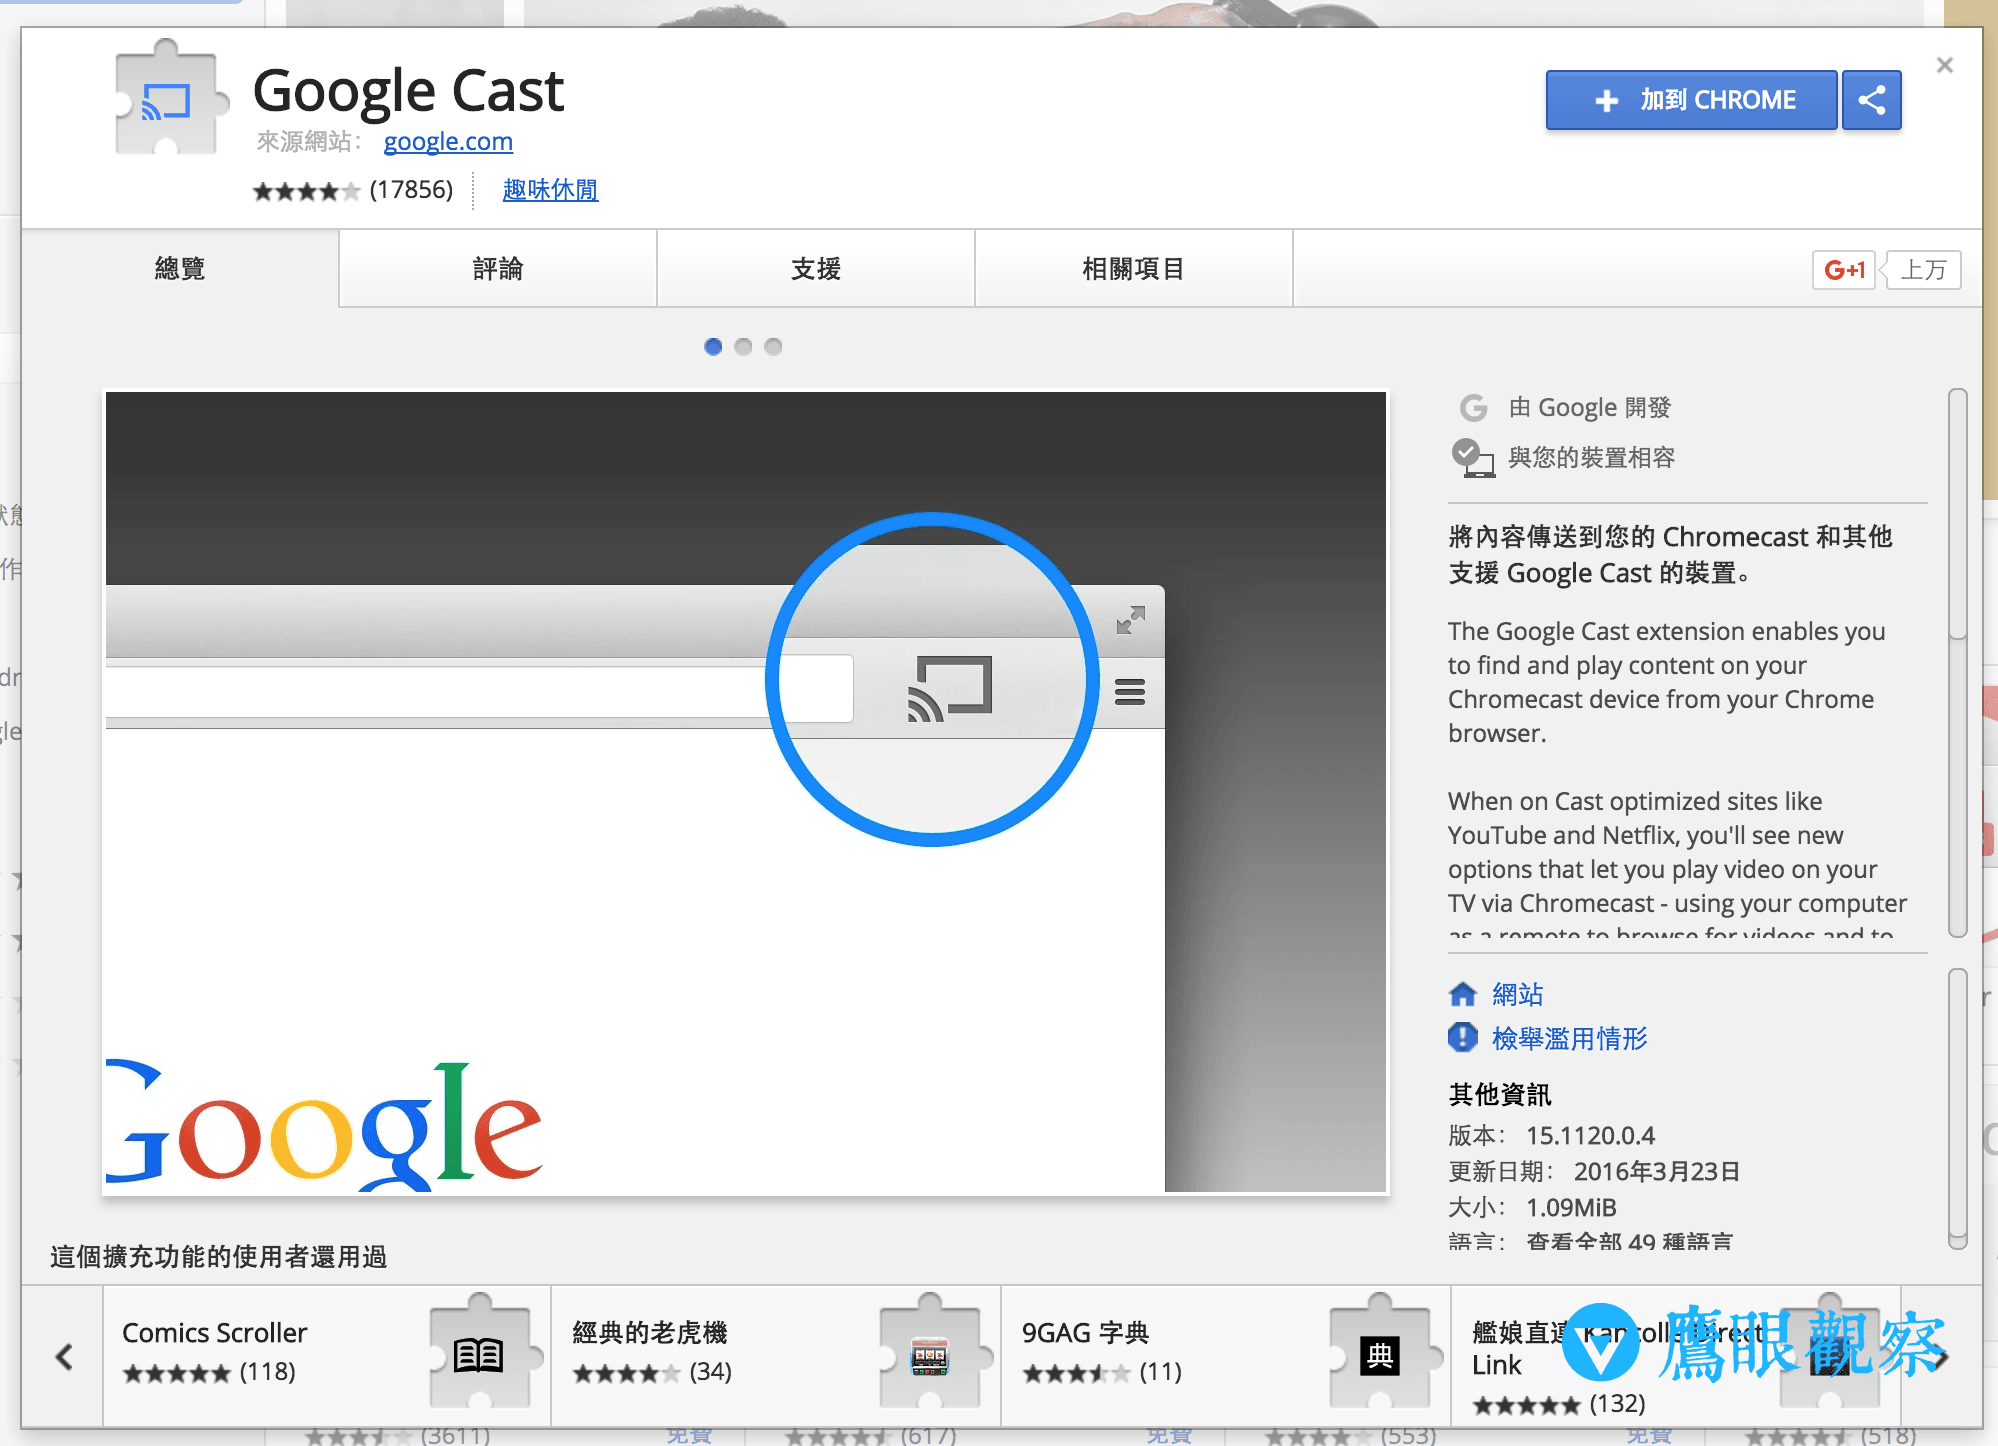Click the 其他資訊 heading
The image size is (1998, 1446).
[1500, 1095]
